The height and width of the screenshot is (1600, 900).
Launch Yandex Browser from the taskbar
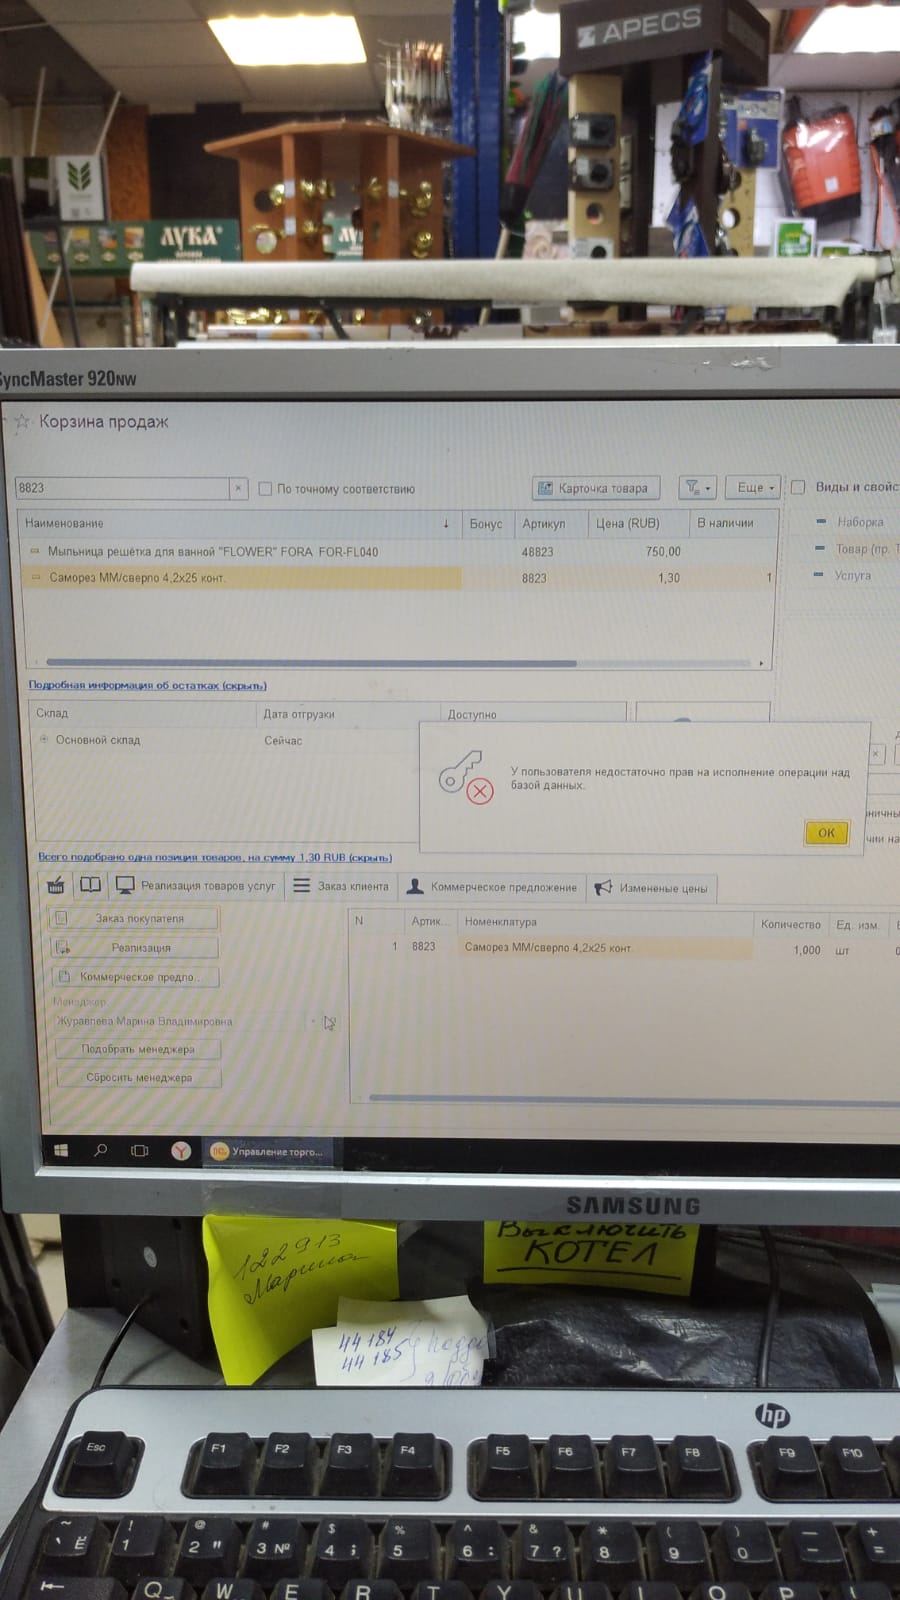180,1151
